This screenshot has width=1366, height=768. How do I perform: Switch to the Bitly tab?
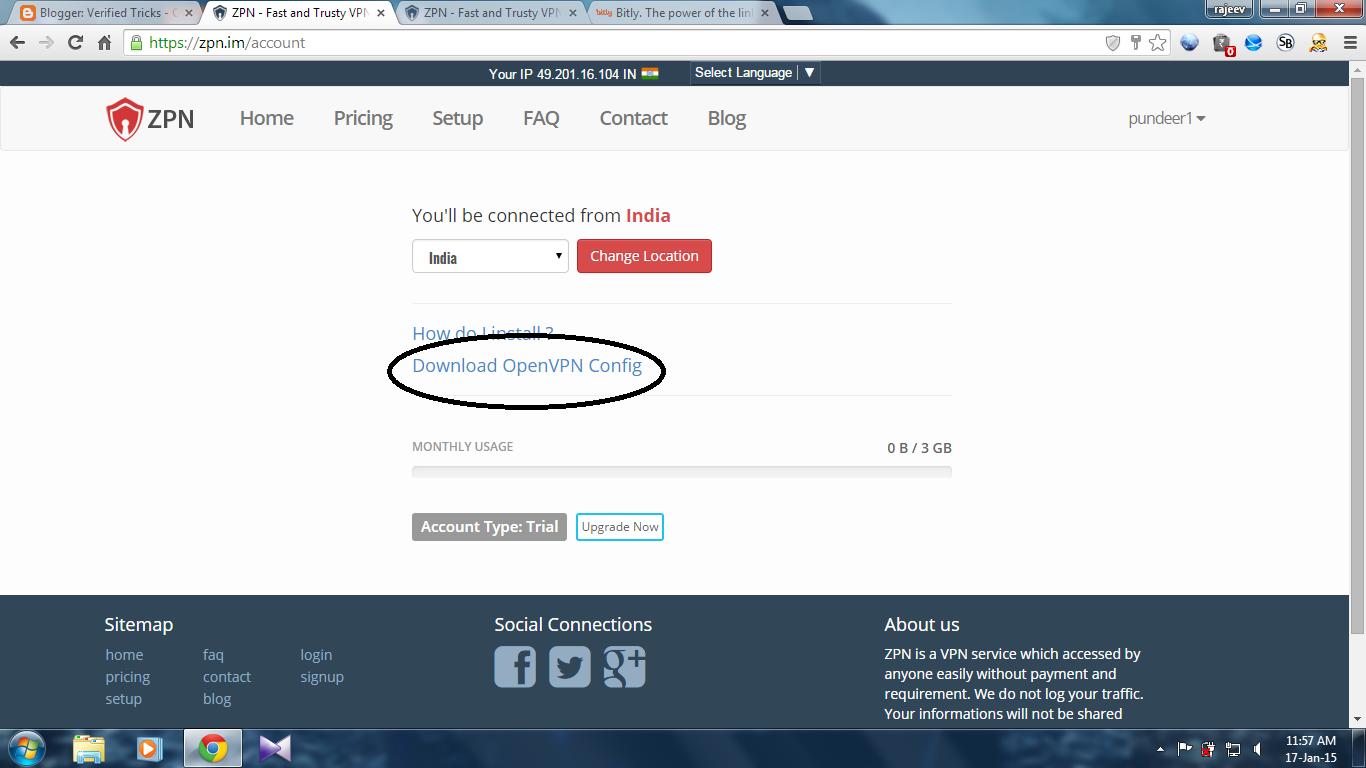point(682,13)
